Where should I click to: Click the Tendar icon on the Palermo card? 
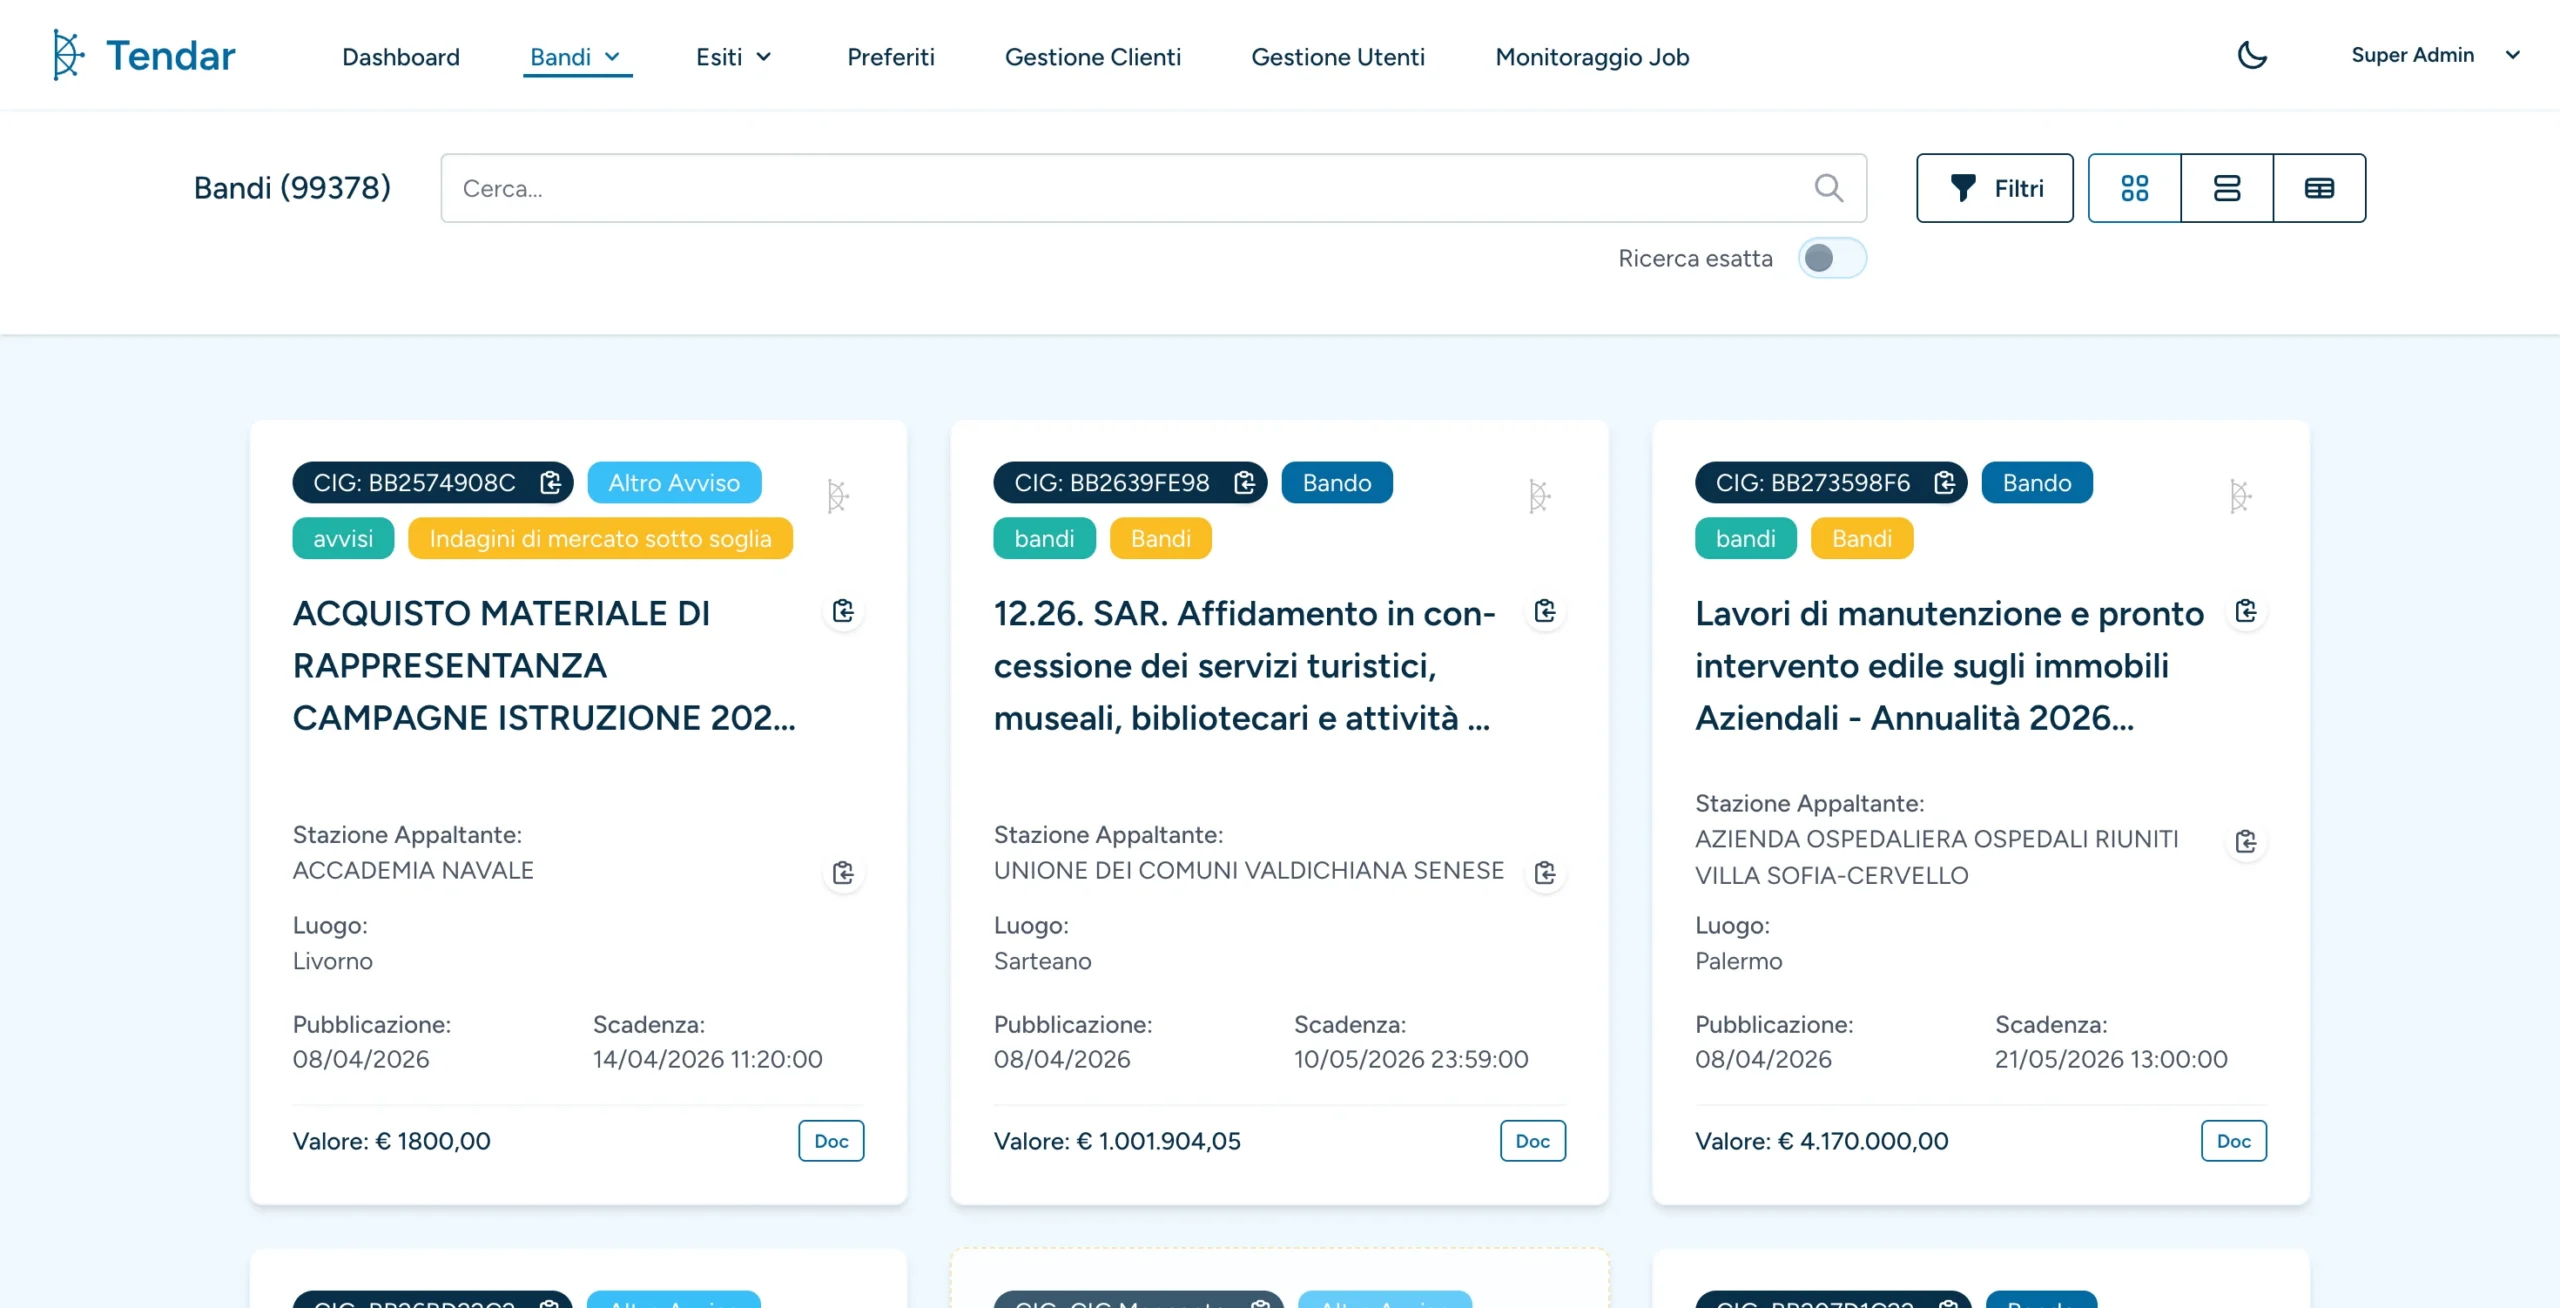pyautogui.click(x=2240, y=496)
